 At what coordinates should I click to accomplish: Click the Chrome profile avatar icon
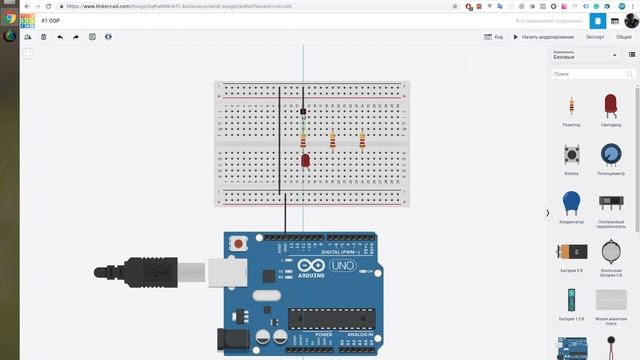pos(622,6)
